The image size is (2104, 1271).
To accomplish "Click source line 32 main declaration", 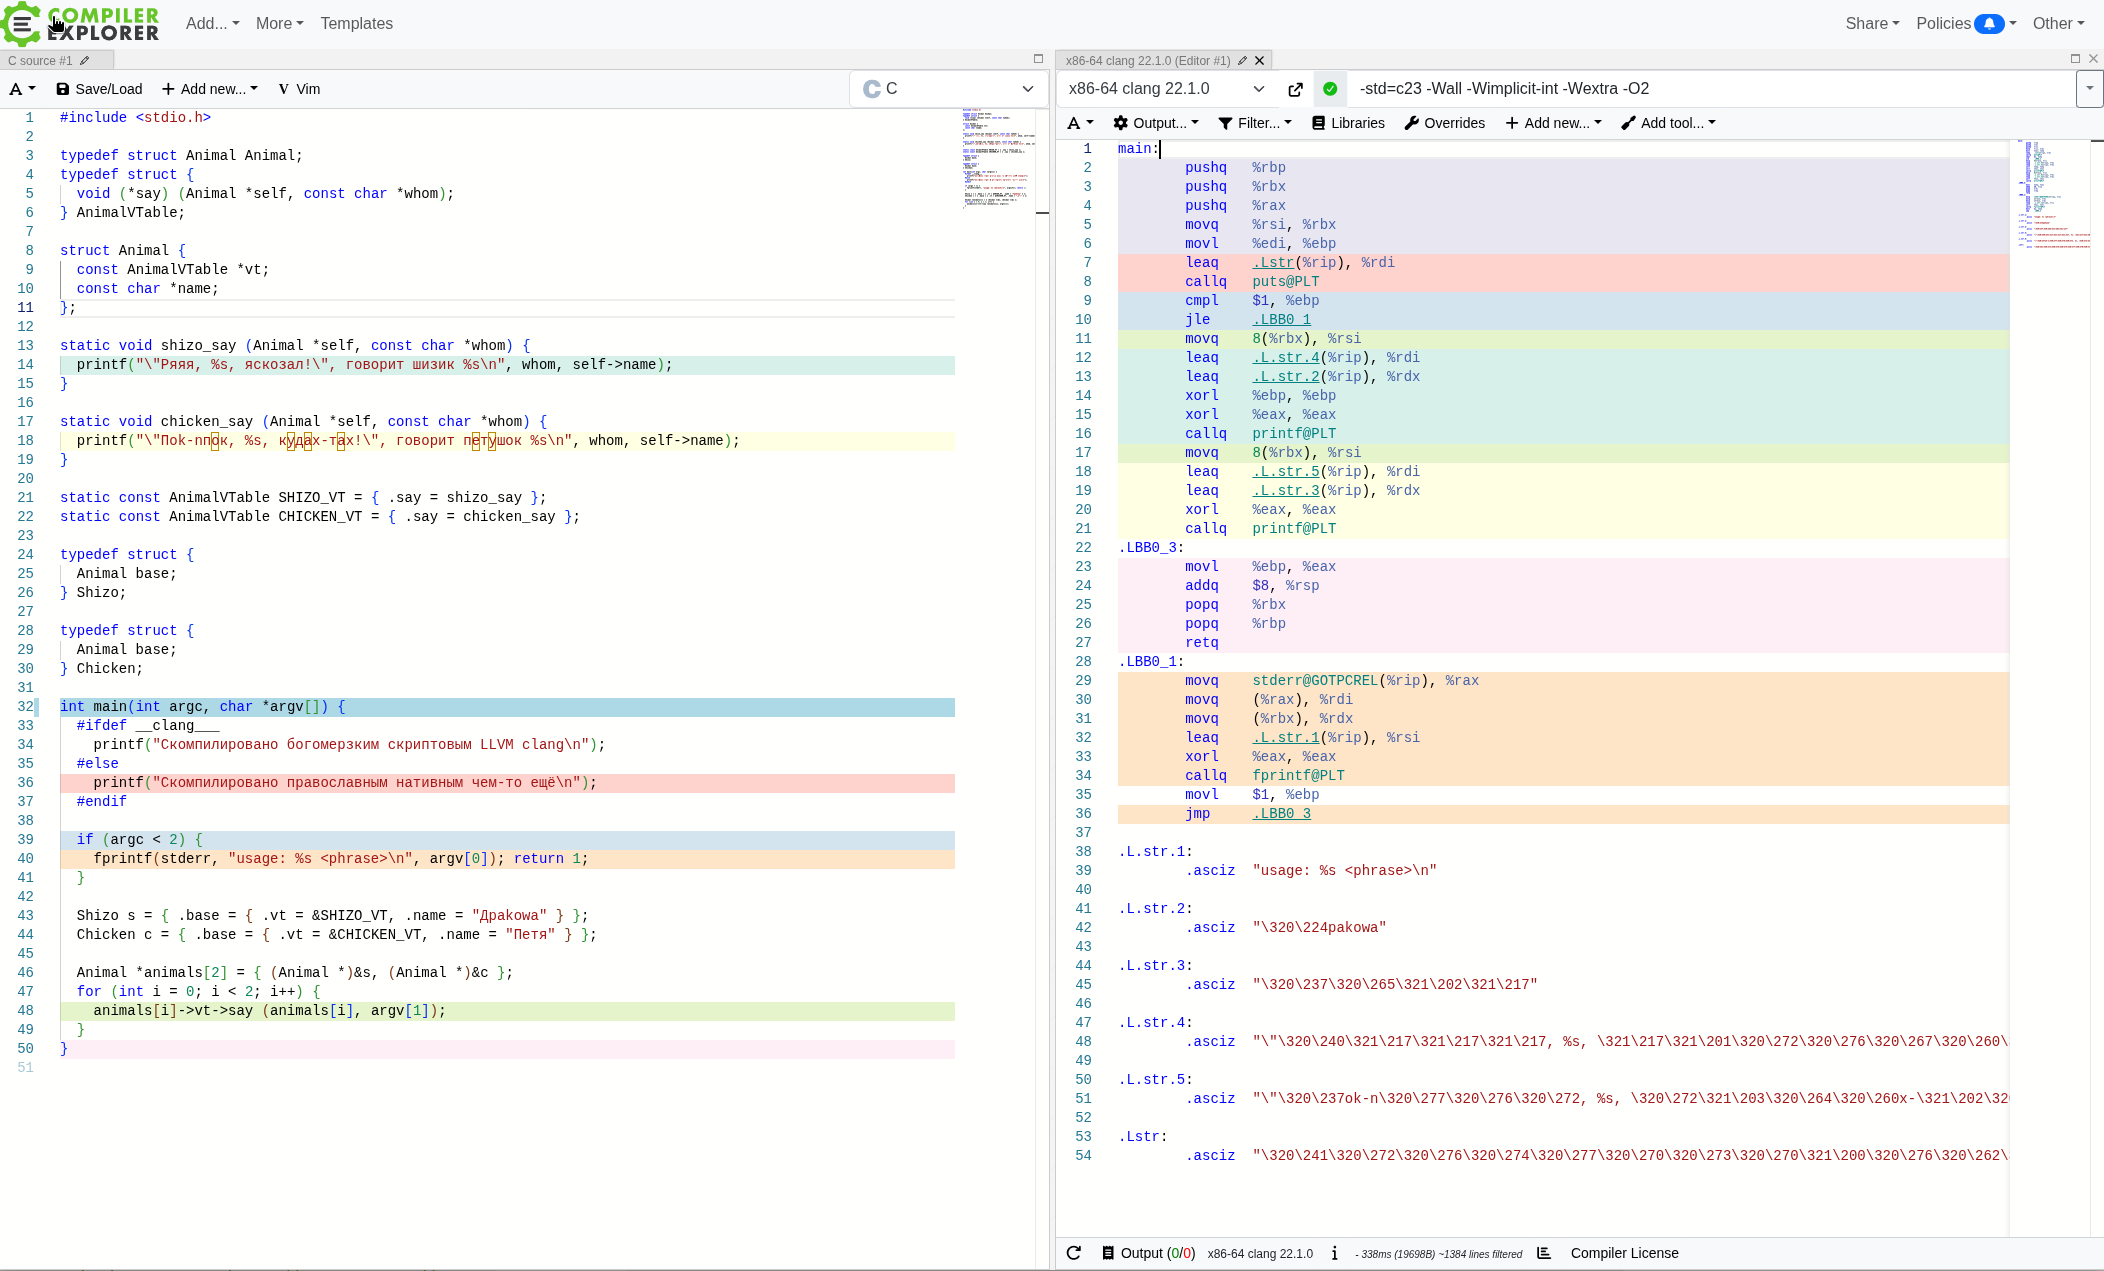I will click(506, 707).
